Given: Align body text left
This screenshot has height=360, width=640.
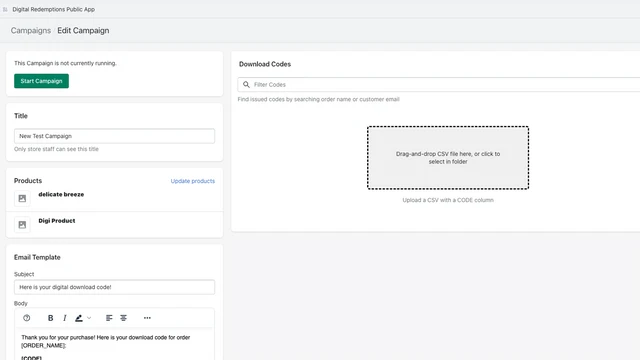Looking at the screenshot, I should click(x=109, y=318).
